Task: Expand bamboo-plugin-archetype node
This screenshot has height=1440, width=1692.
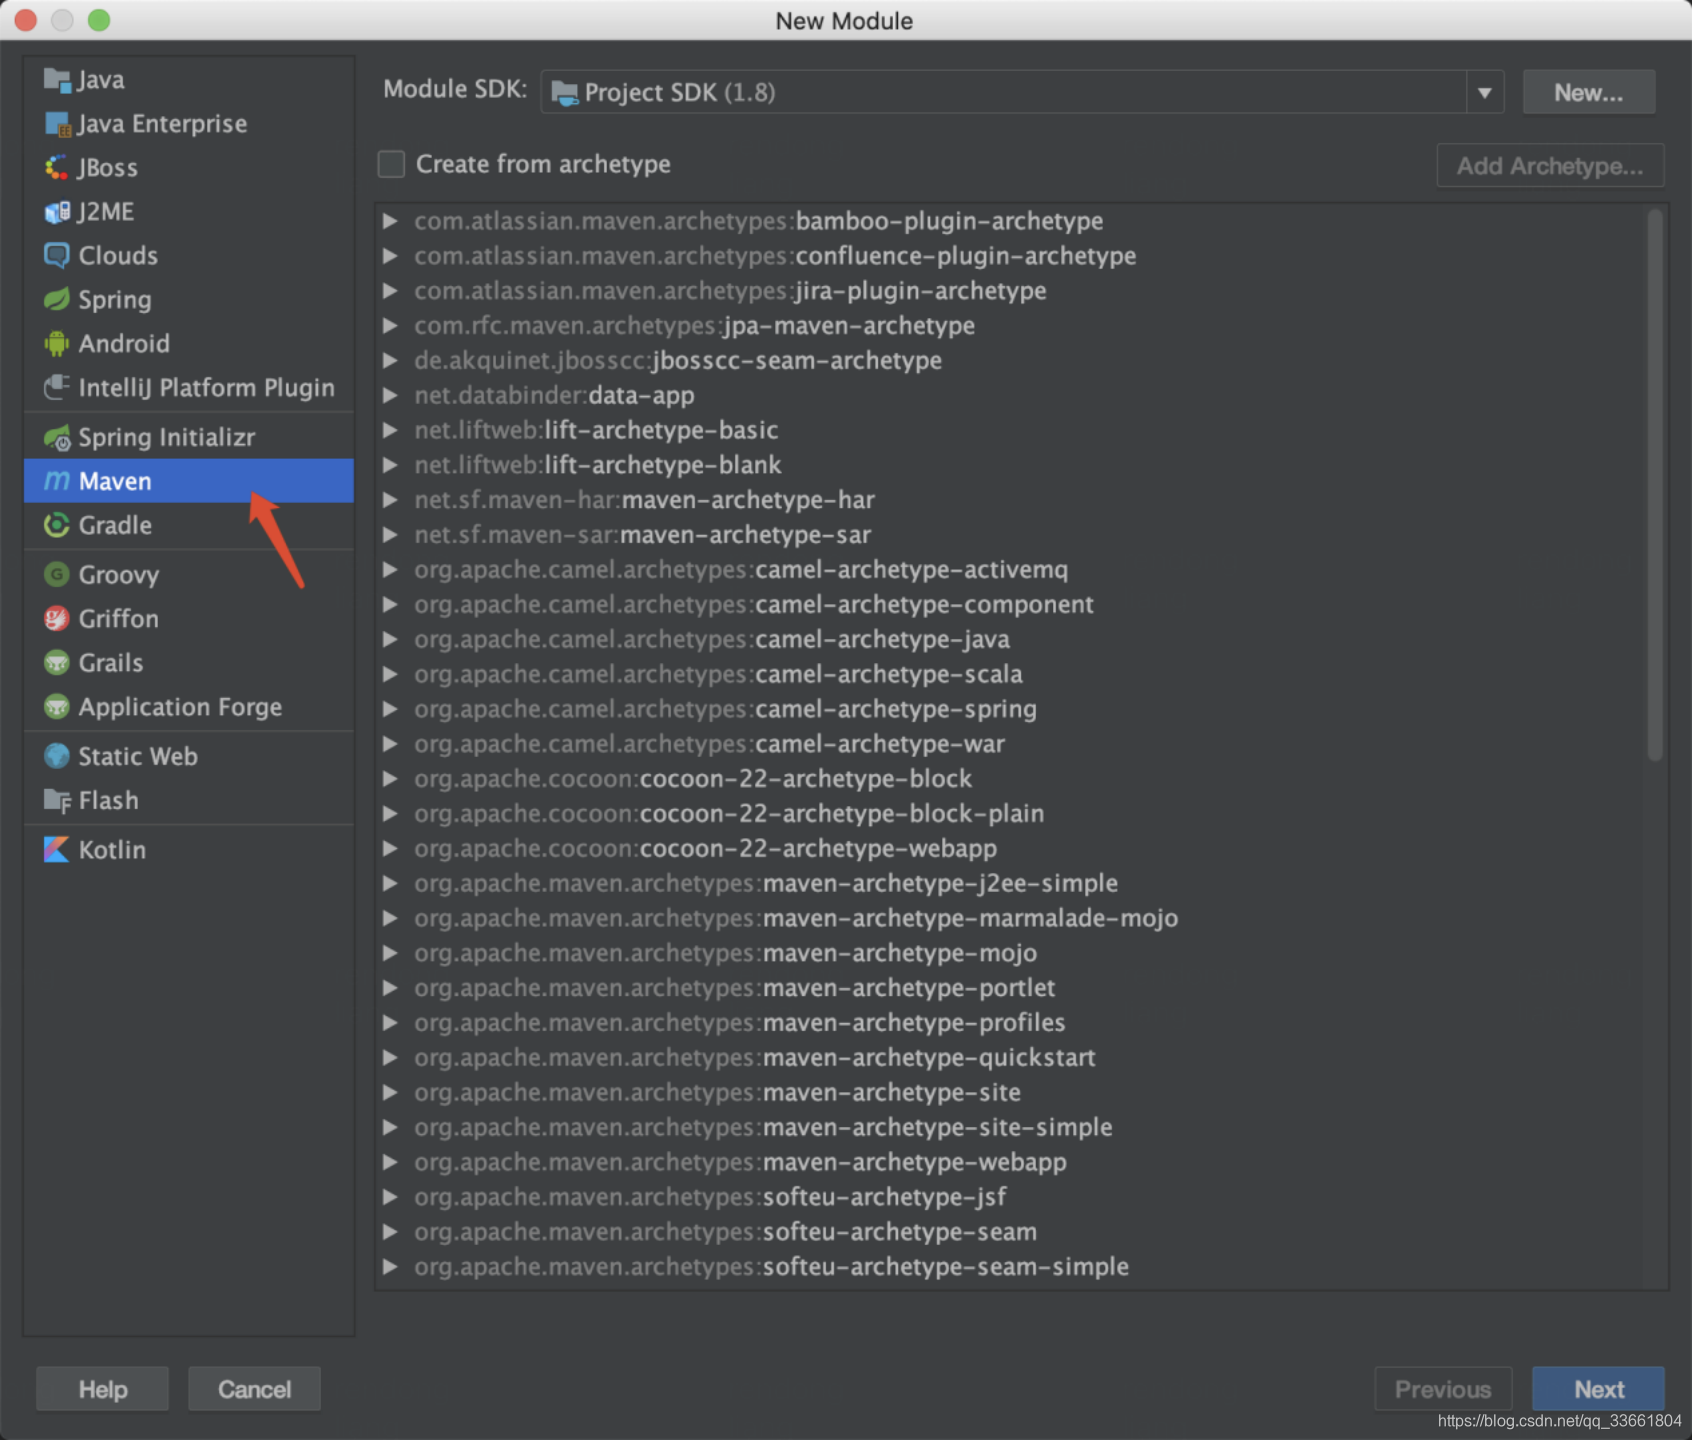Action: 390,221
